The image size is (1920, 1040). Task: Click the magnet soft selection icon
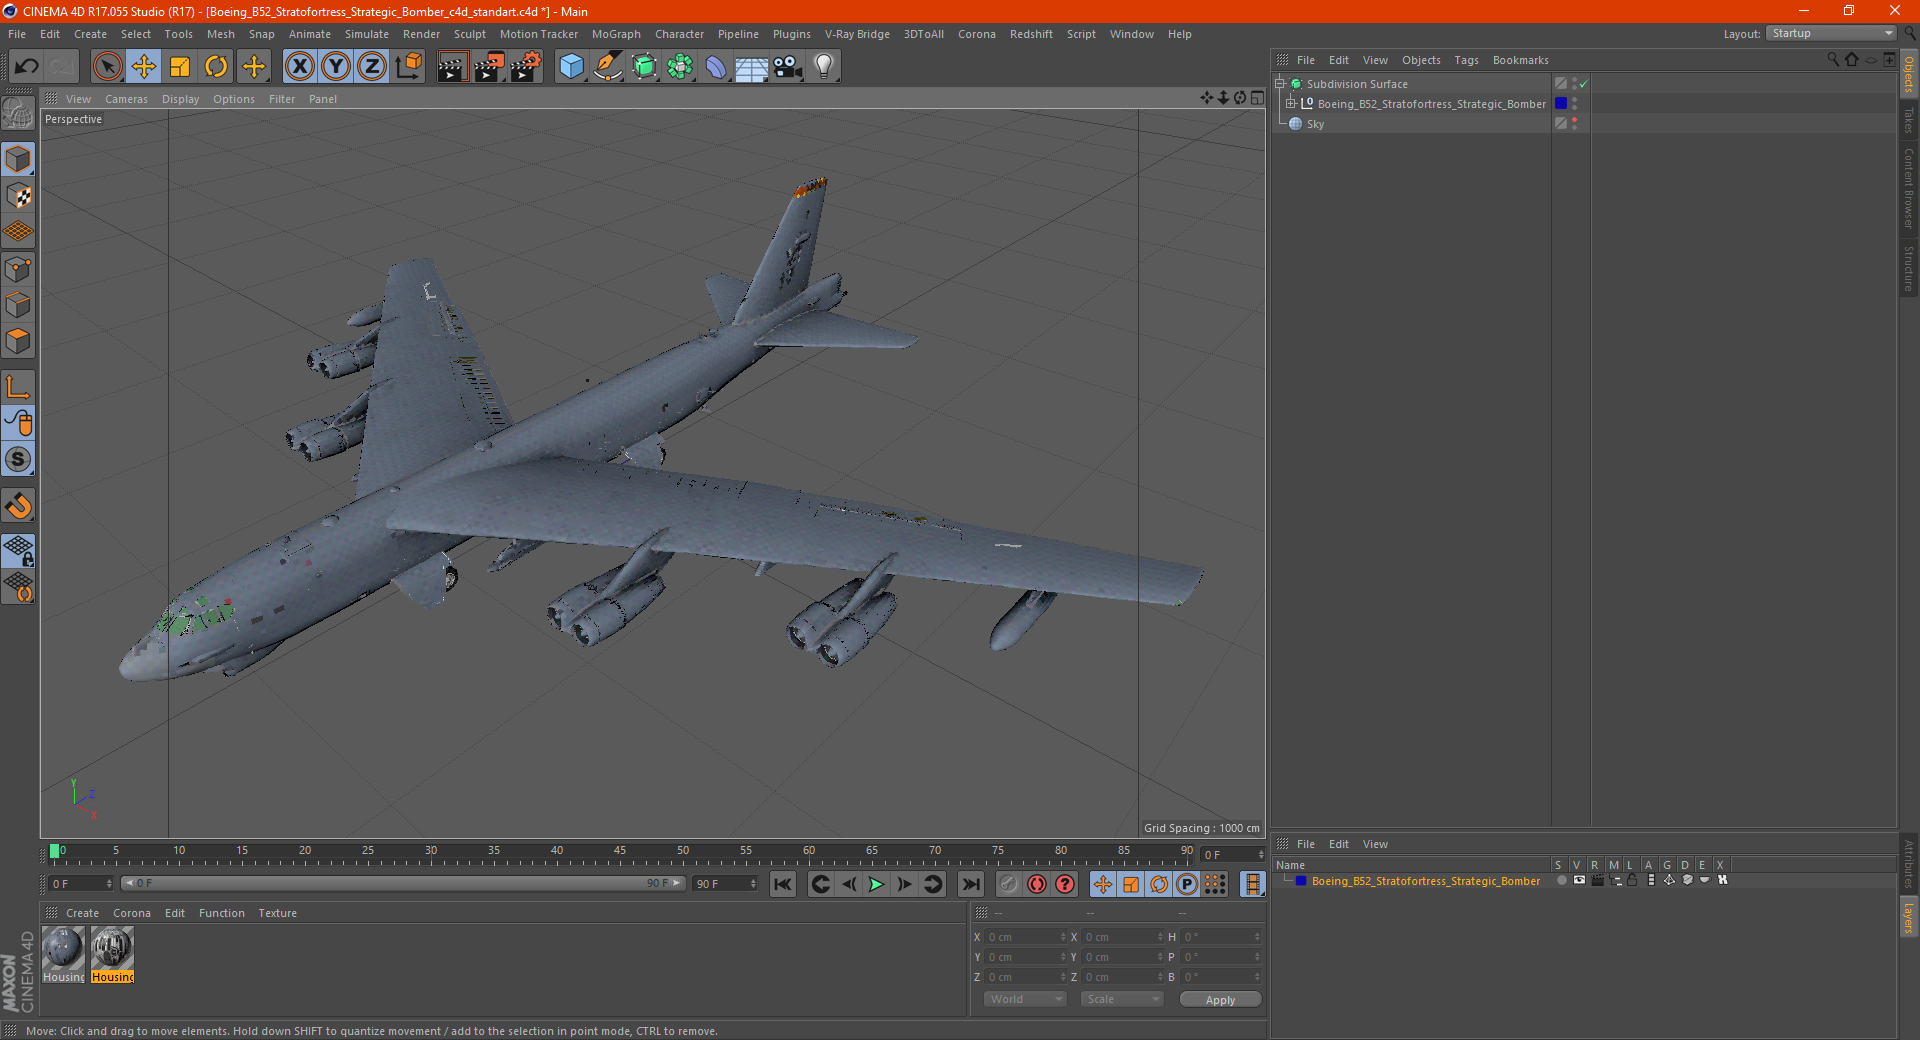tap(18, 506)
